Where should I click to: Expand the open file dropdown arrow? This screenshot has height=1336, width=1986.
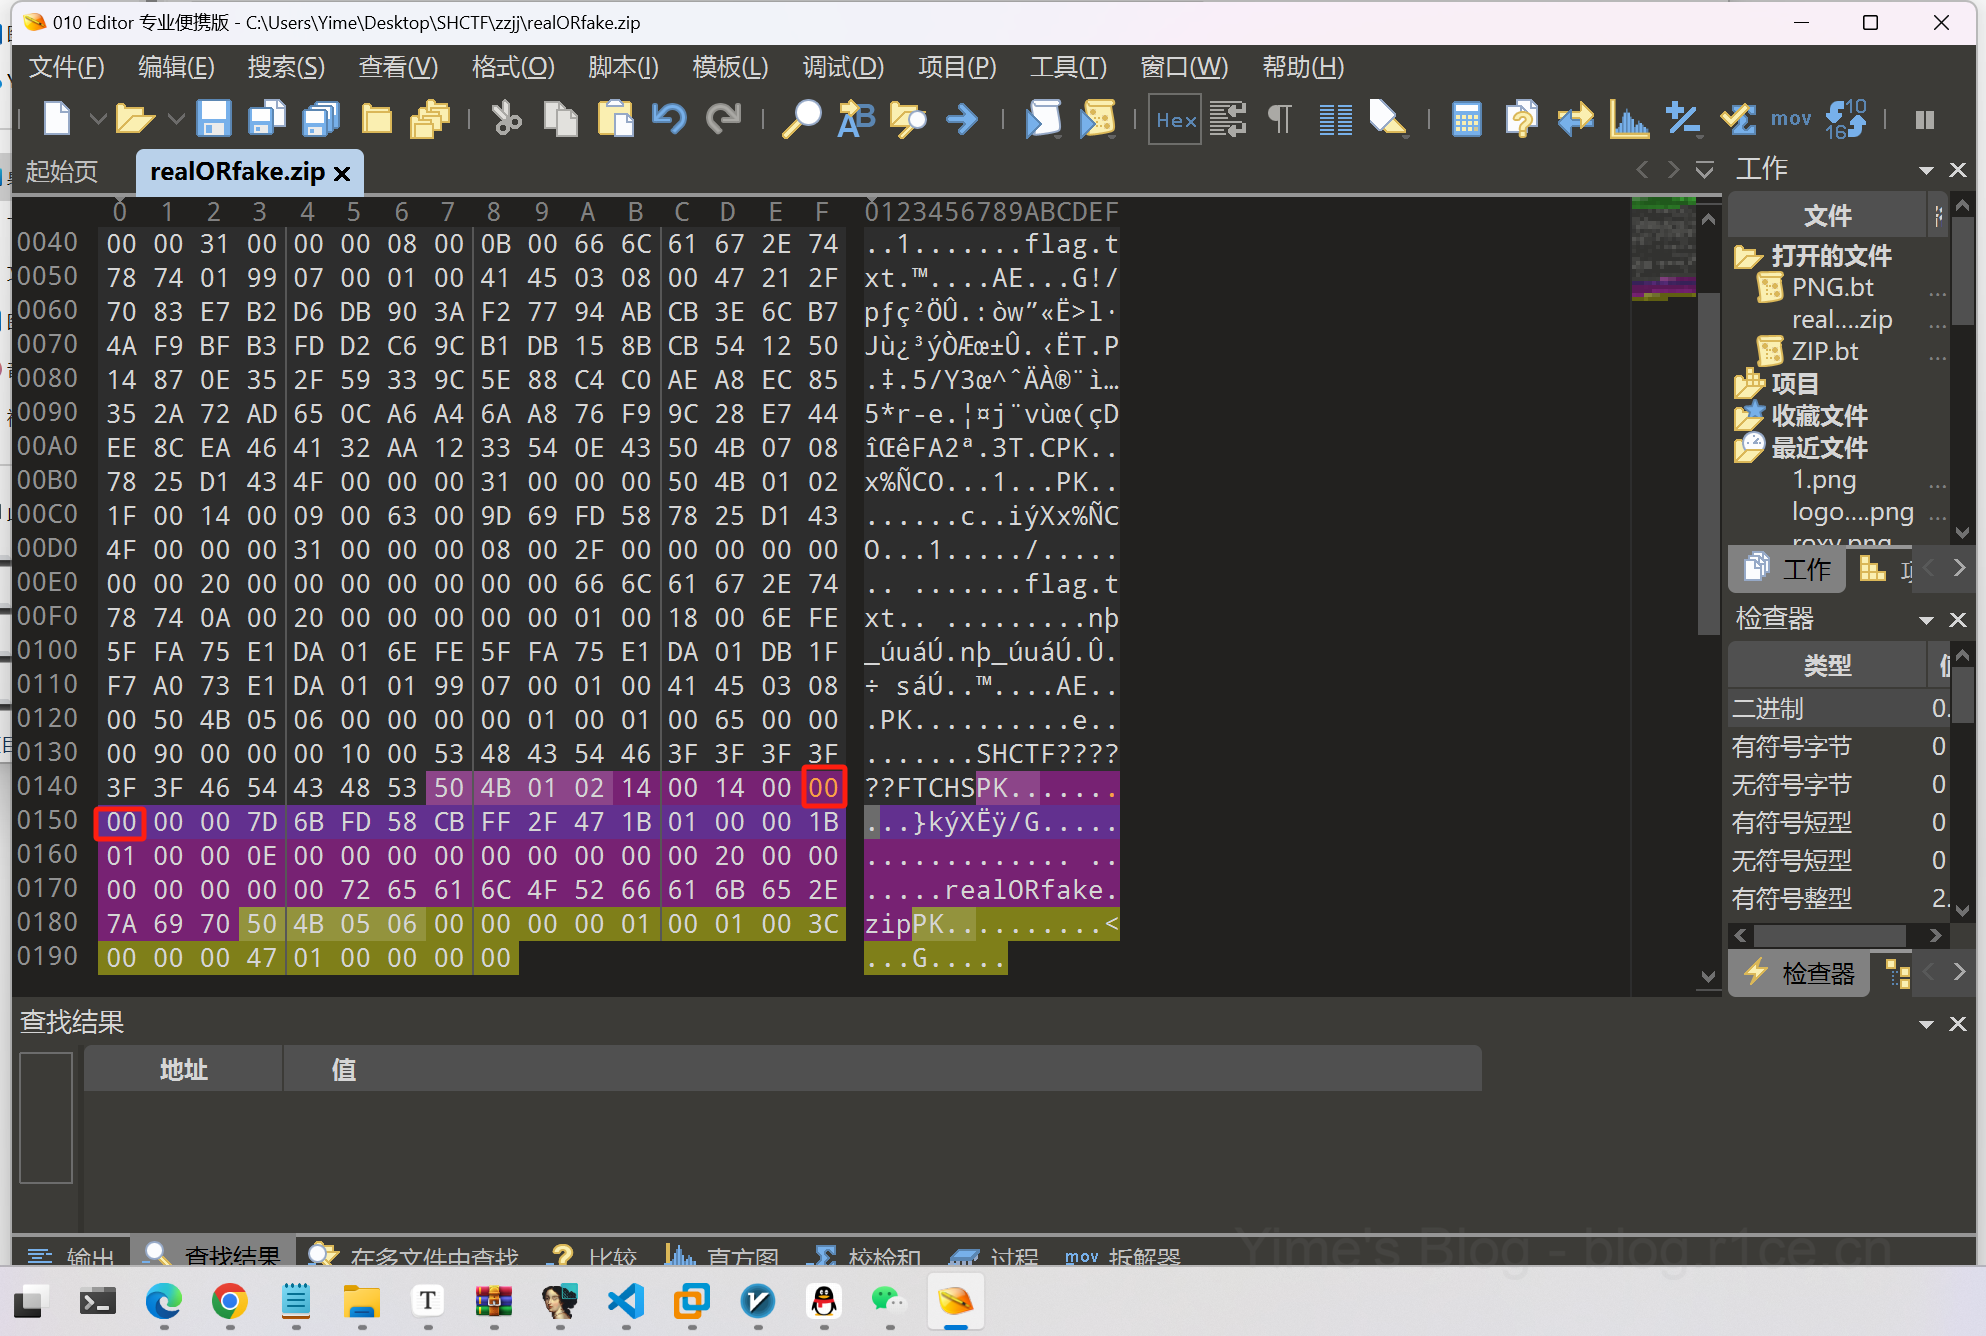[176, 119]
